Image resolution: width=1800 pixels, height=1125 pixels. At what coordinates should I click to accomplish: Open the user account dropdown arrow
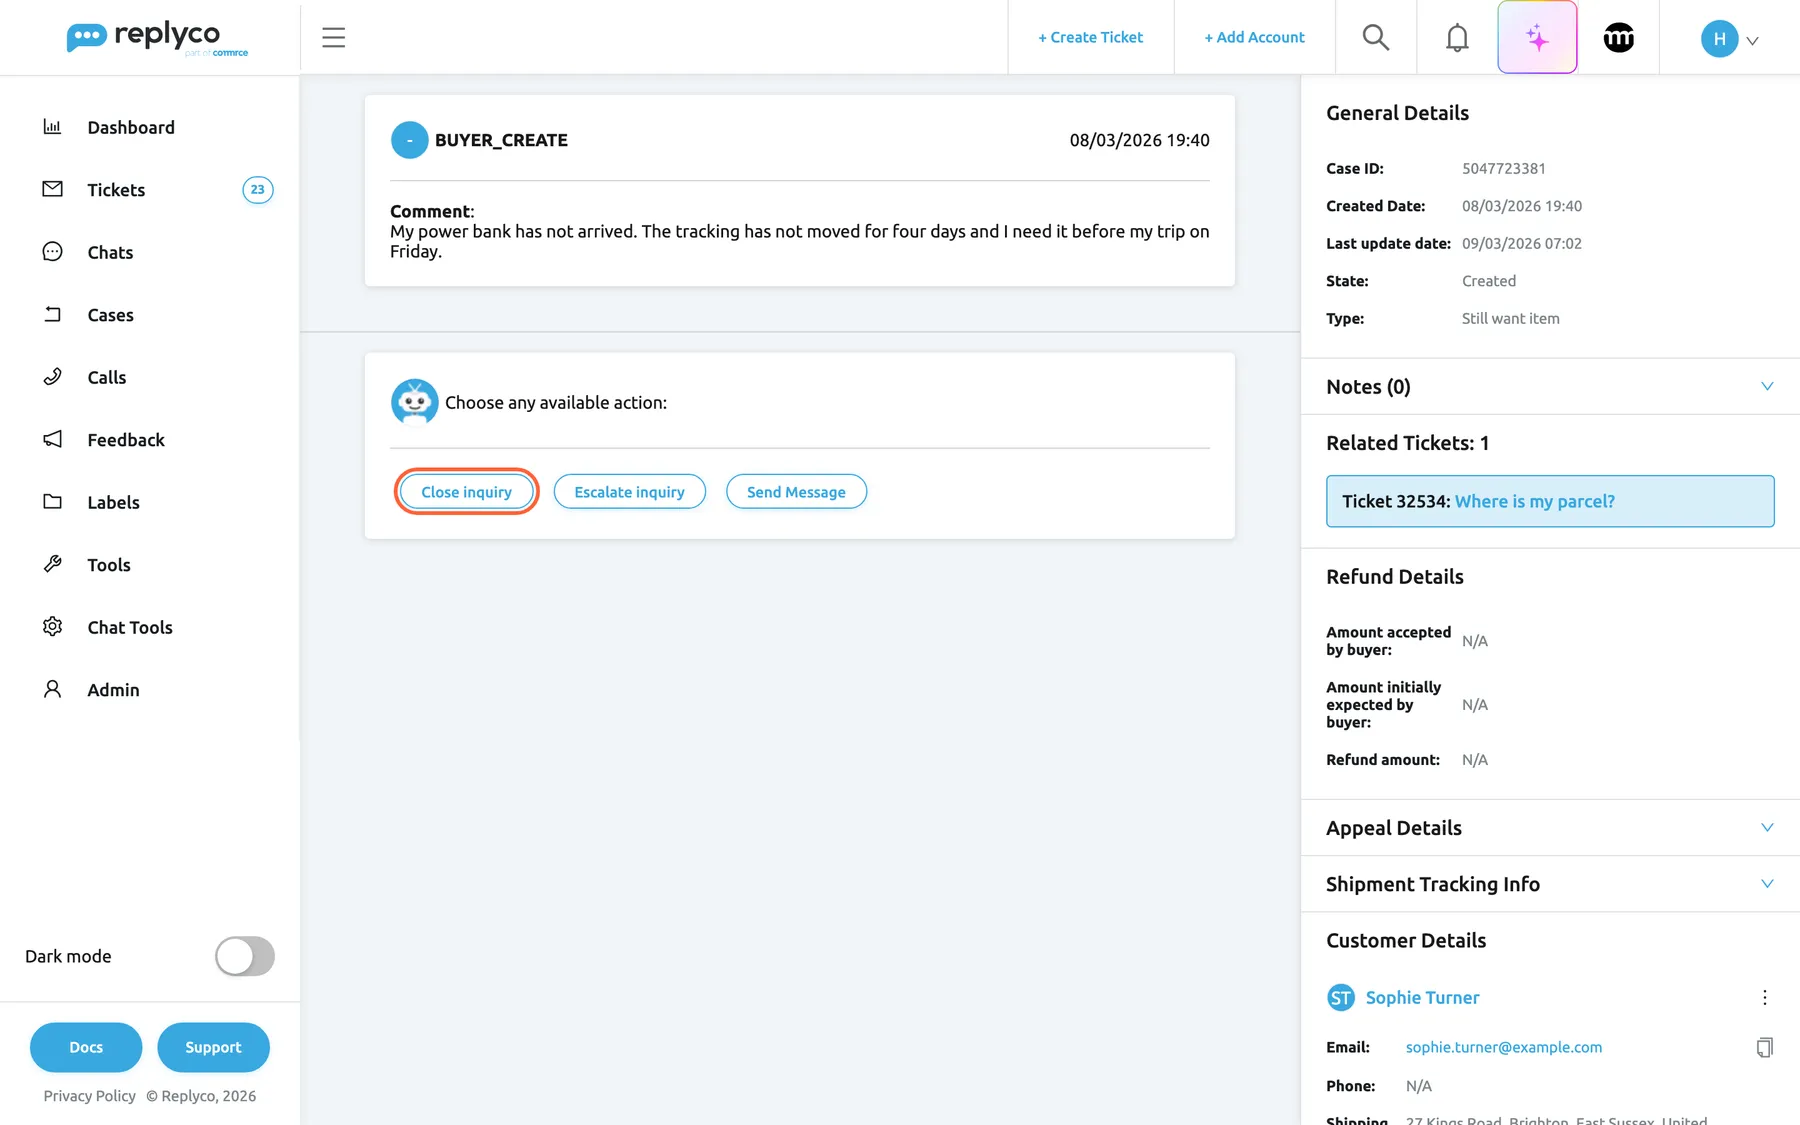(x=1752, y=41)
